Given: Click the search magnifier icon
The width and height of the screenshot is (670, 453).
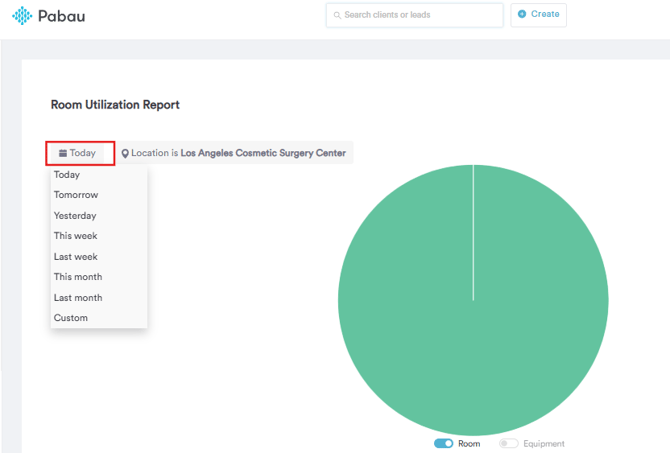Looking at the screenshot, I should pyautogui.click(x=336, y=15).
